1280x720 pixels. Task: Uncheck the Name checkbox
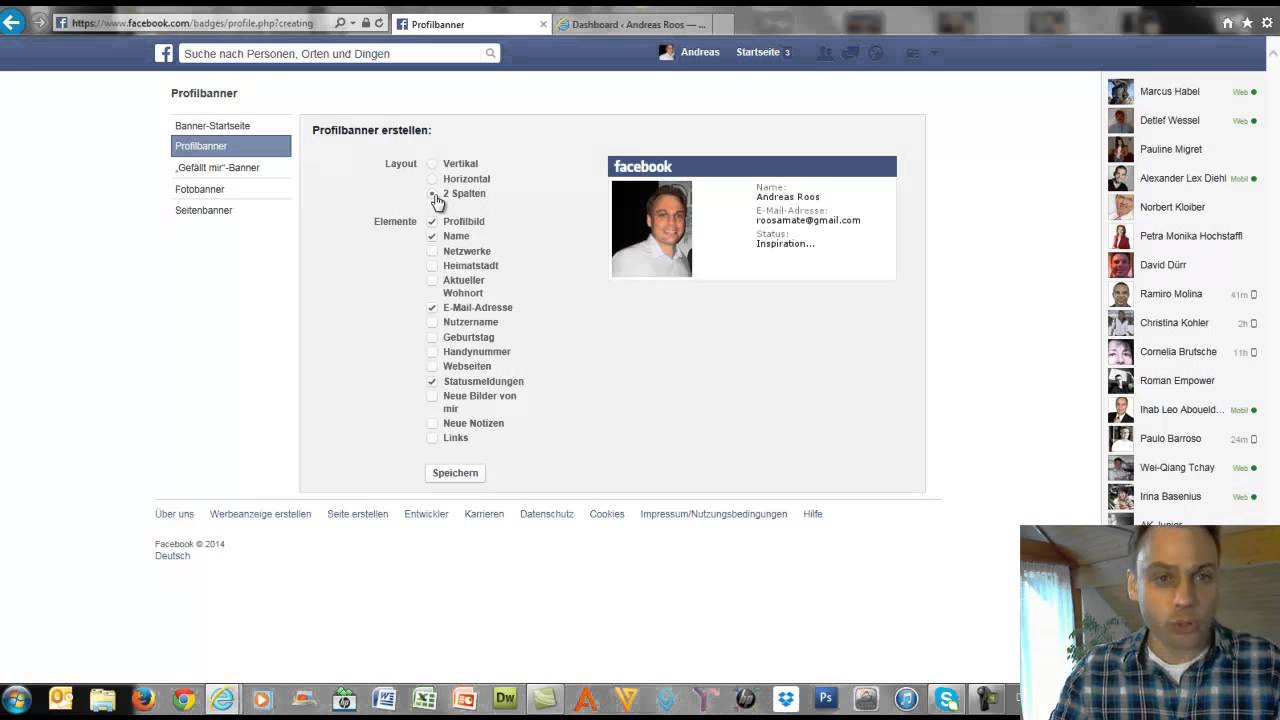point(432,237)
